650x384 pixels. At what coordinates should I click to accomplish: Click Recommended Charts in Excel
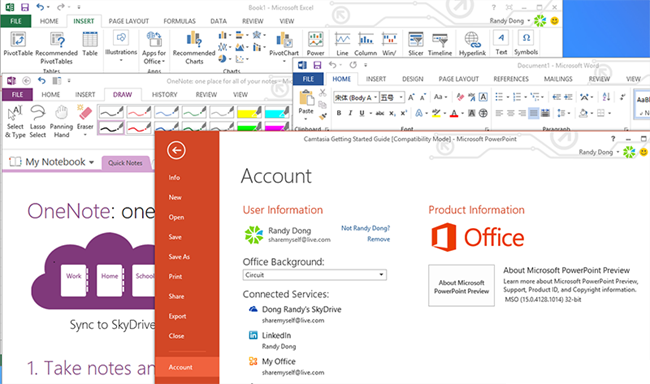pyautogui.click(x=194, y=48)
